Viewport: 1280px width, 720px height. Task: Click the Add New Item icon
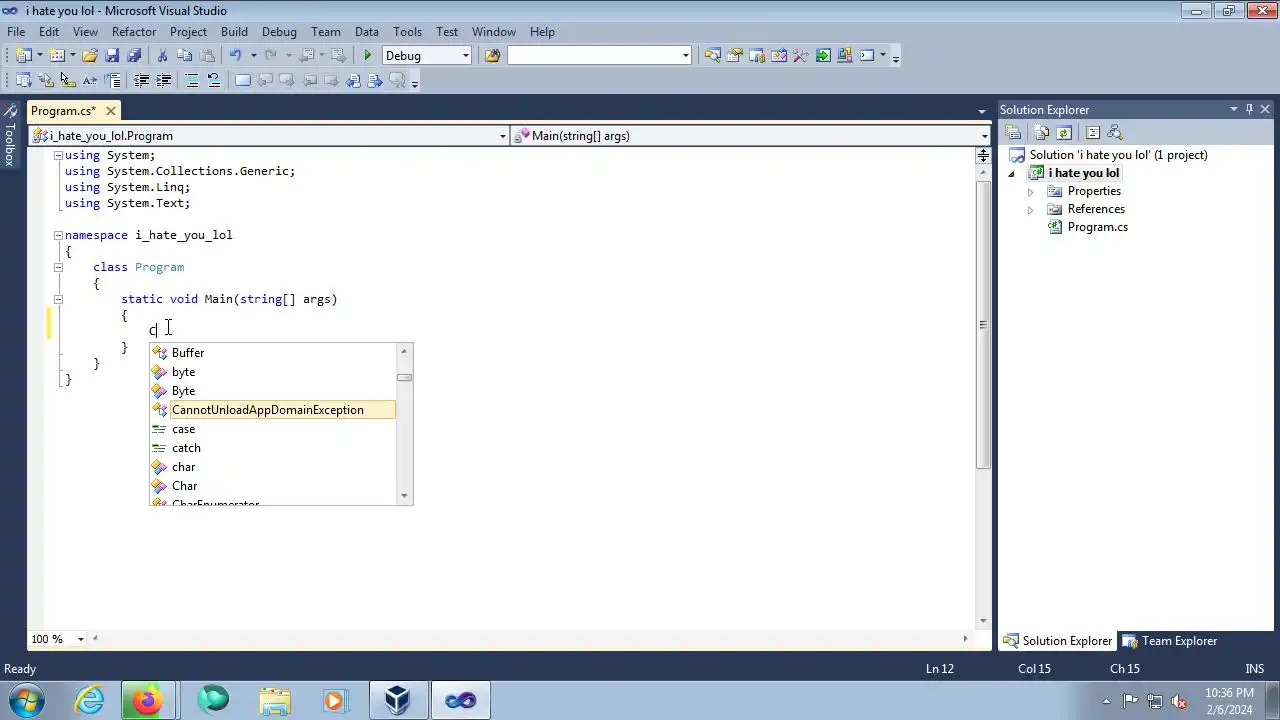tap(56, 56)
